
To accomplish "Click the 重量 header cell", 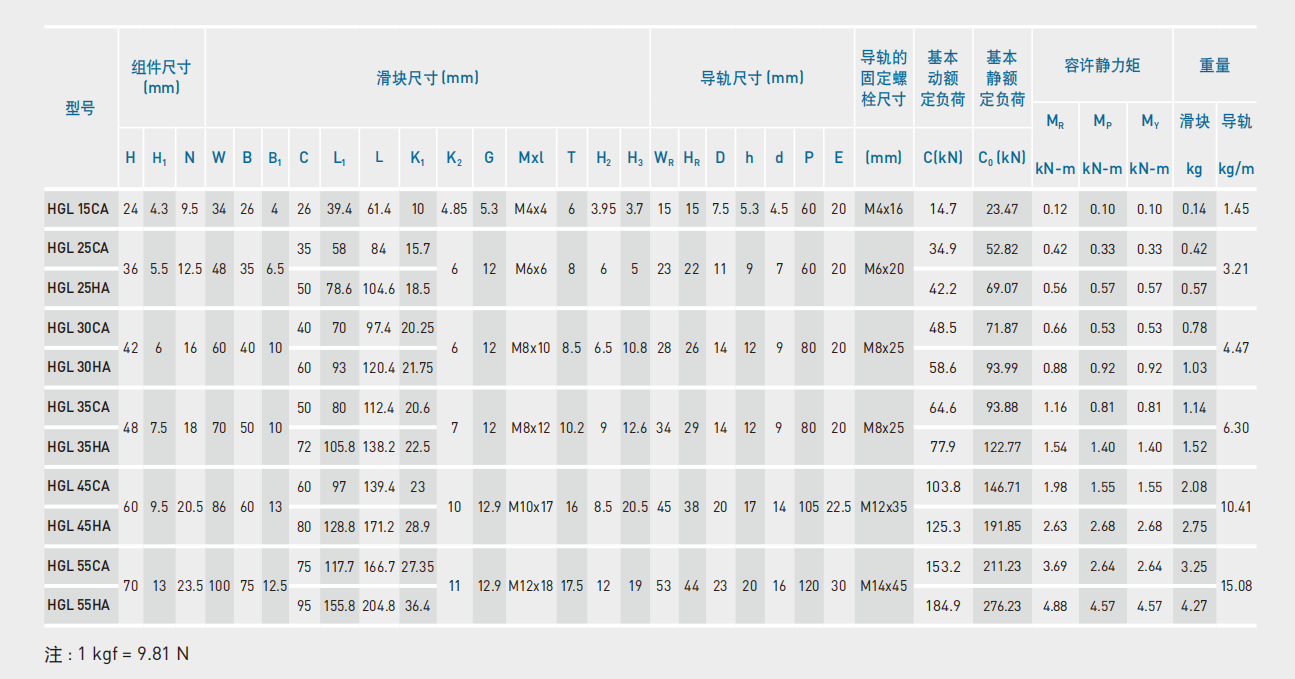I will (1215, 66).
